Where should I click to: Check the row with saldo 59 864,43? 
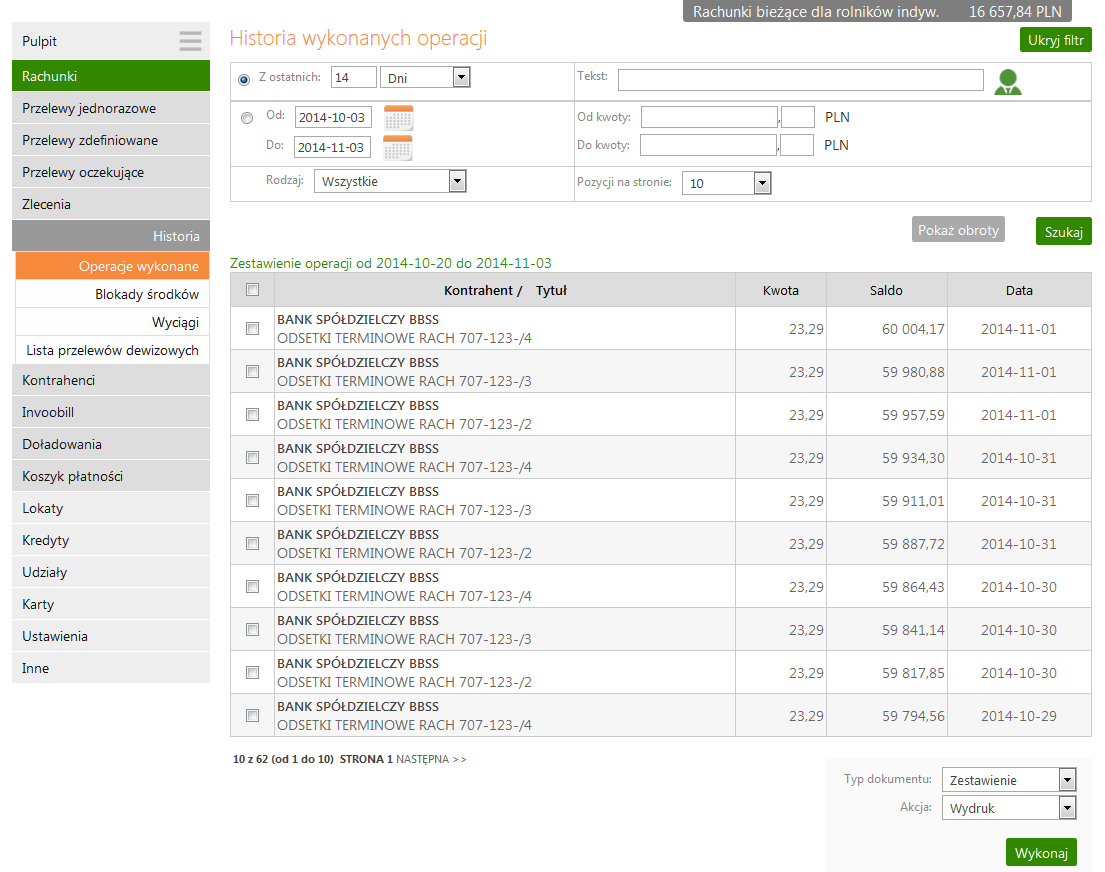252,587
